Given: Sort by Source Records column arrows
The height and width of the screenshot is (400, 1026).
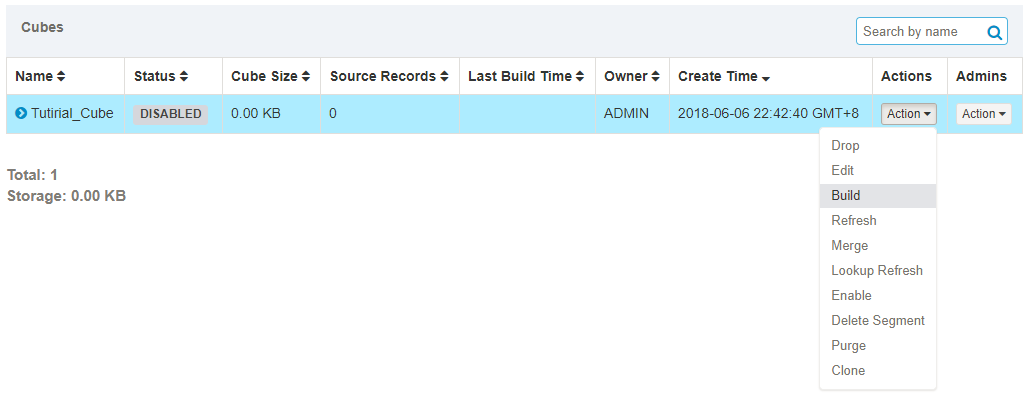Looking at the screenshot, I should pyautogui.click(x=444, y=77).
